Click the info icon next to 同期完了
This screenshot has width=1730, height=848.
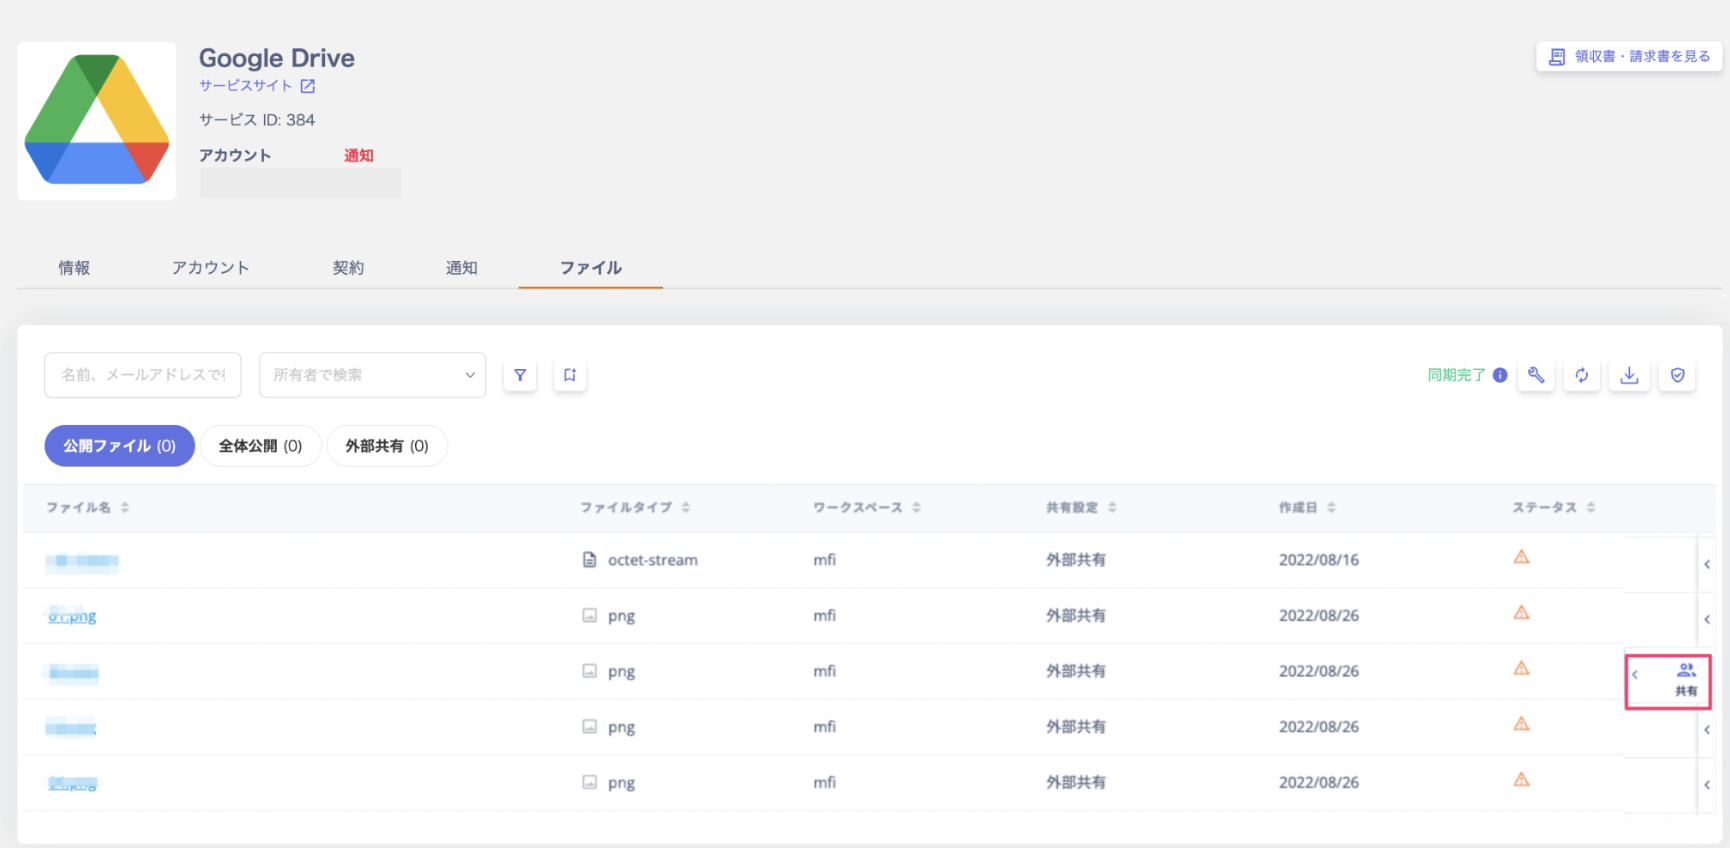pyautogui.click(x=1500, y=376)
